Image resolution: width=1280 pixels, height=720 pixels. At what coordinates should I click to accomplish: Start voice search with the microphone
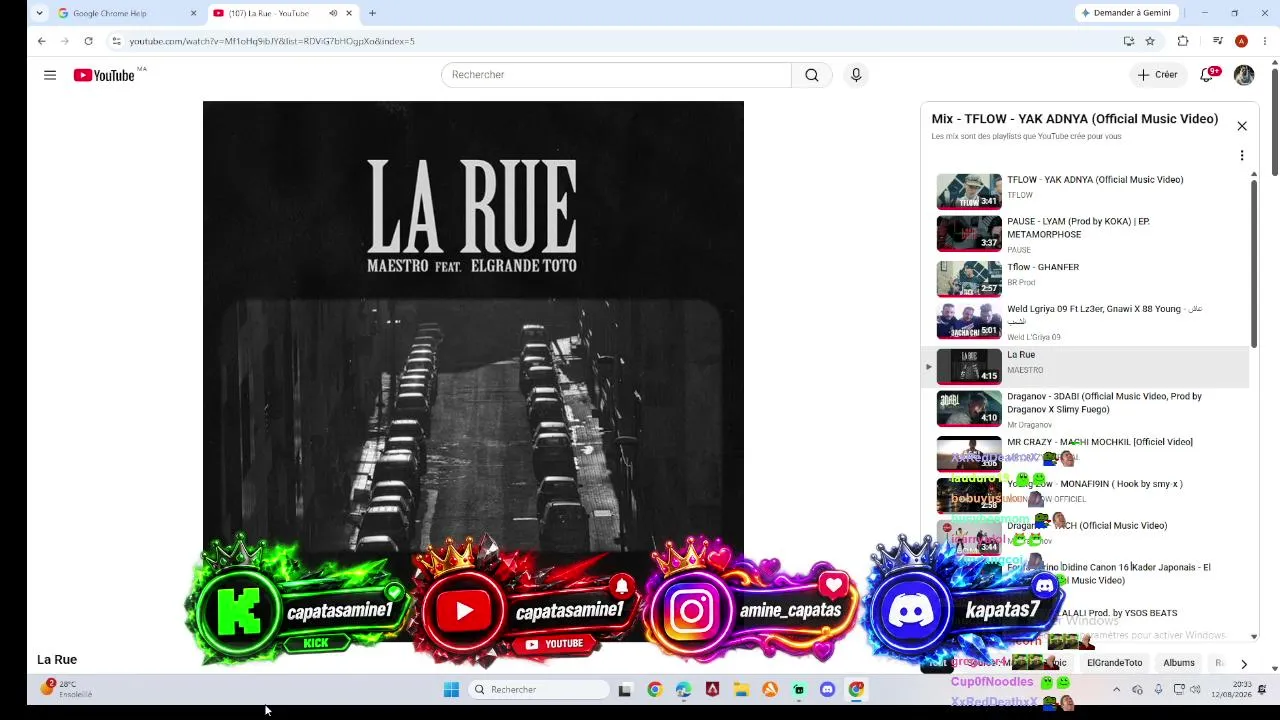856,75
